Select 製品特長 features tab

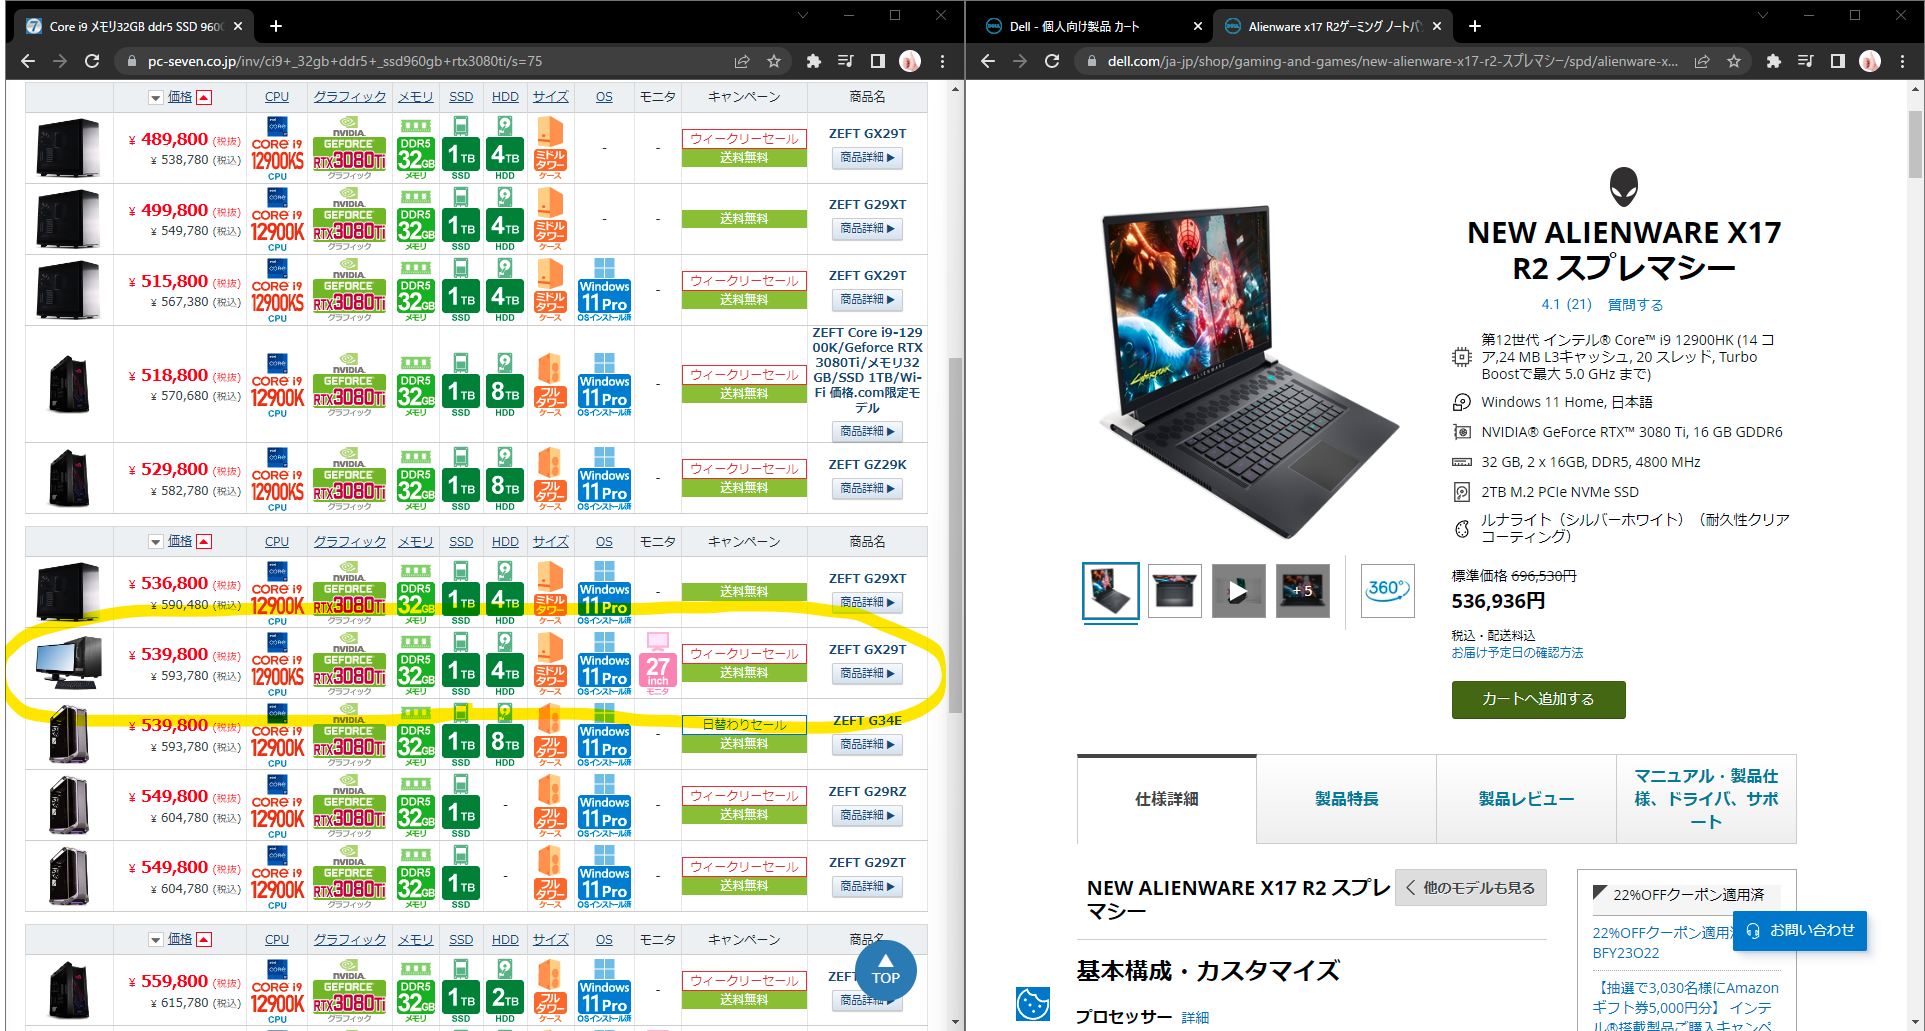pos(1347,799)
